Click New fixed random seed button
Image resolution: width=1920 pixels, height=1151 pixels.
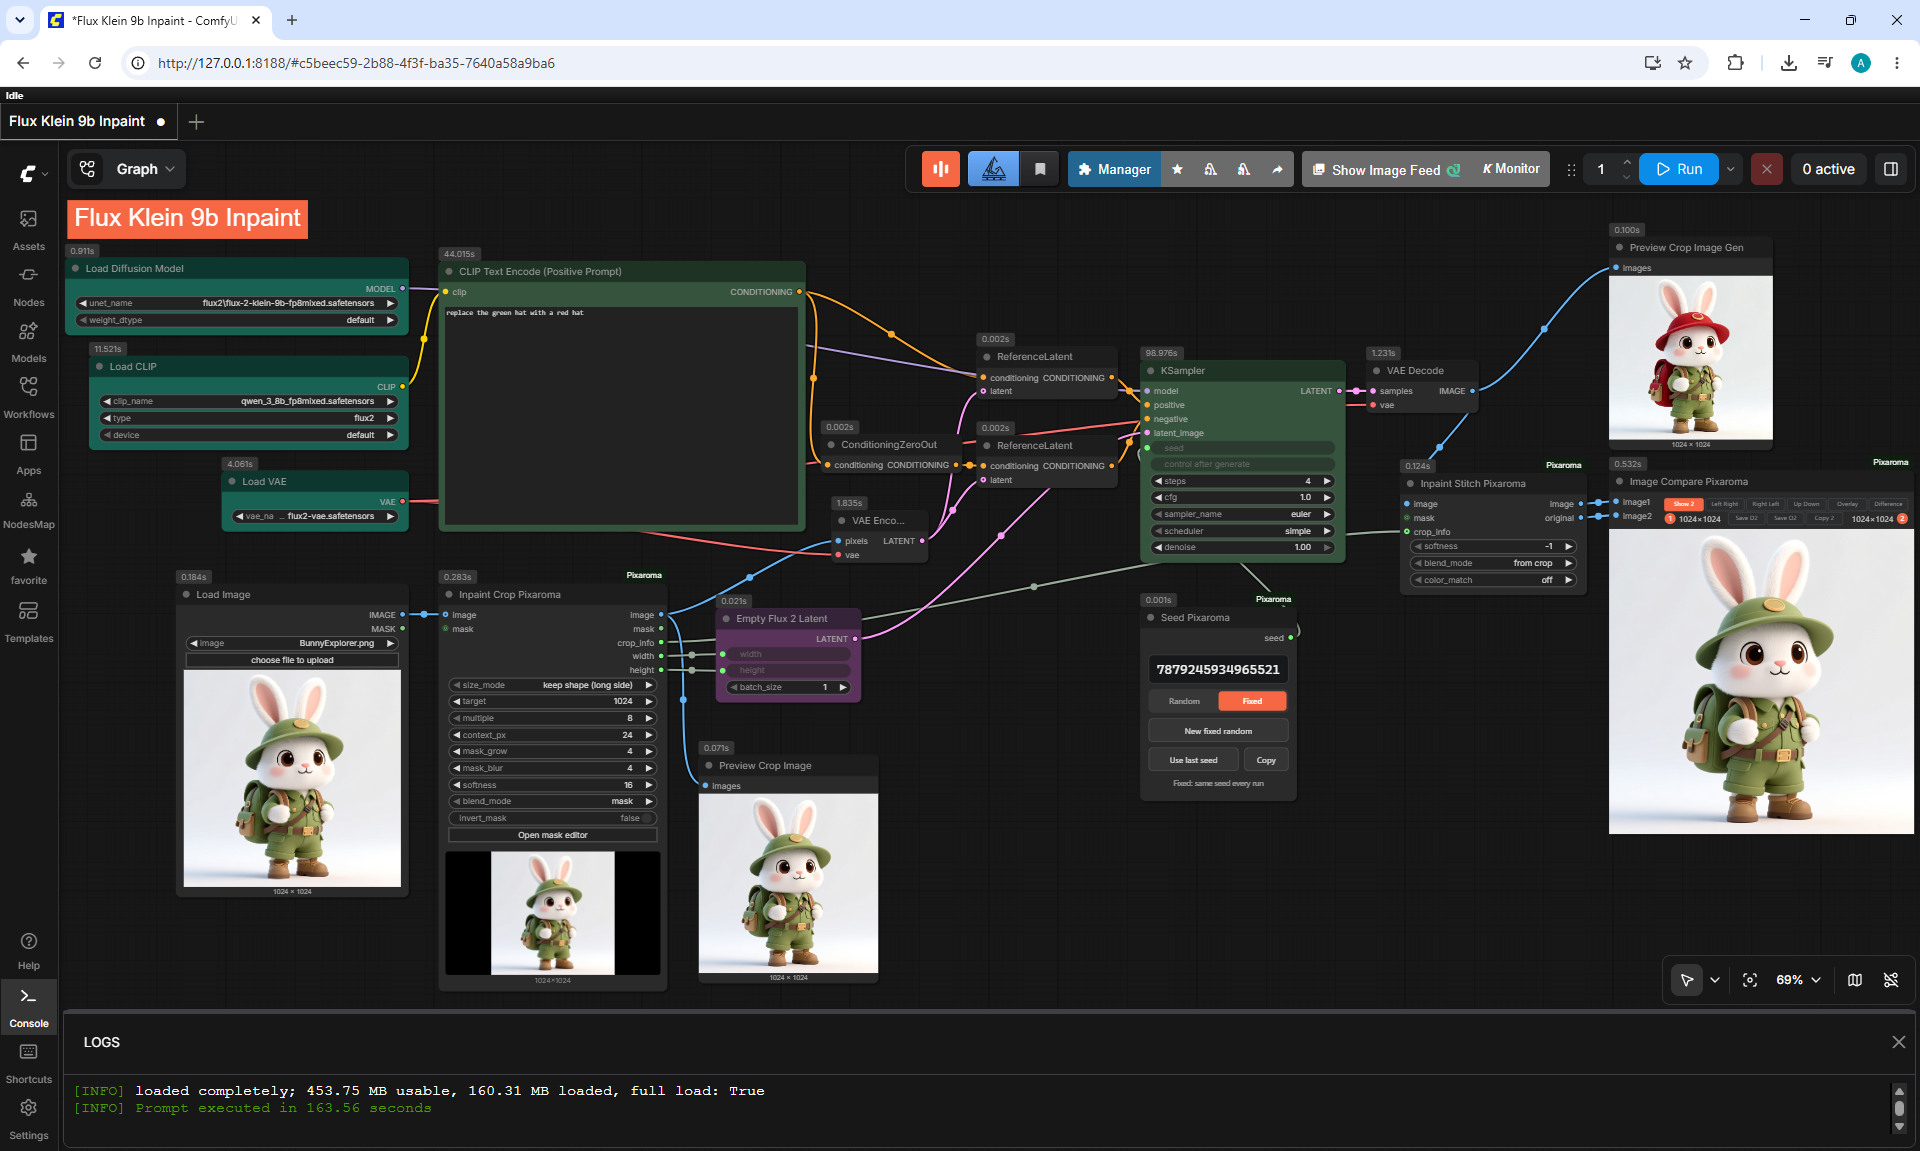[x=1218, y=731]
